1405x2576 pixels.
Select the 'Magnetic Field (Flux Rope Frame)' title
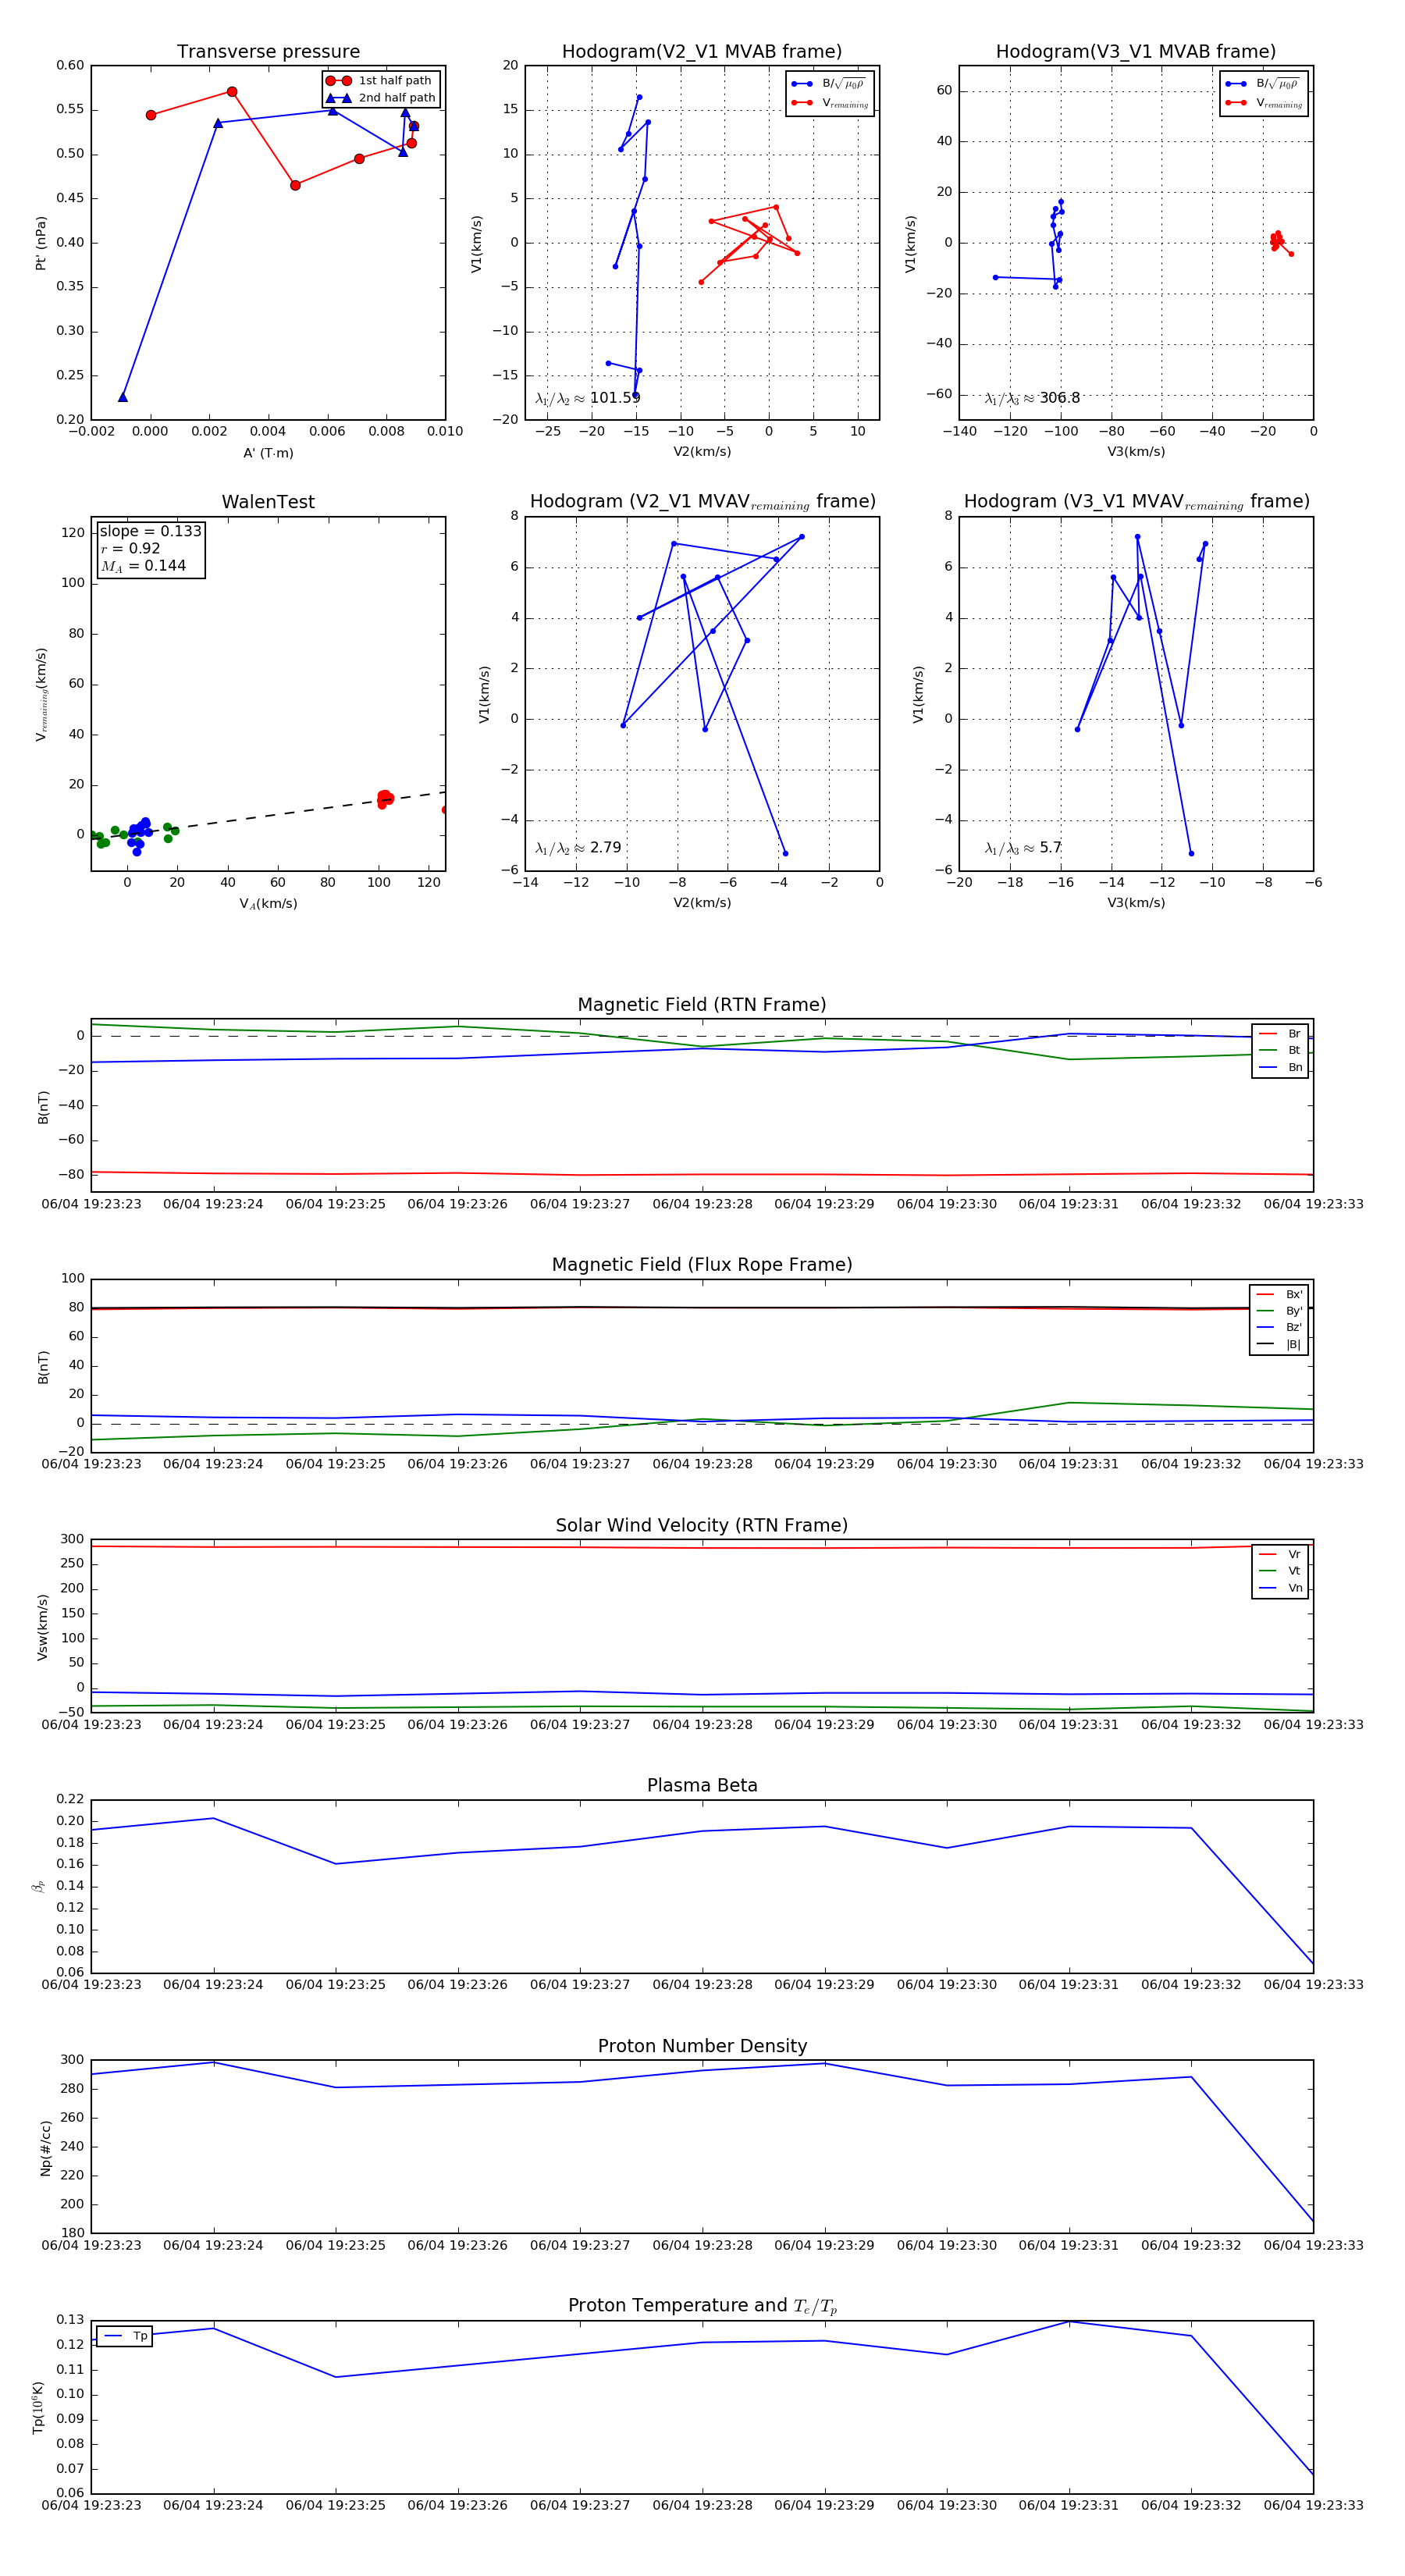pos(702,1265)
